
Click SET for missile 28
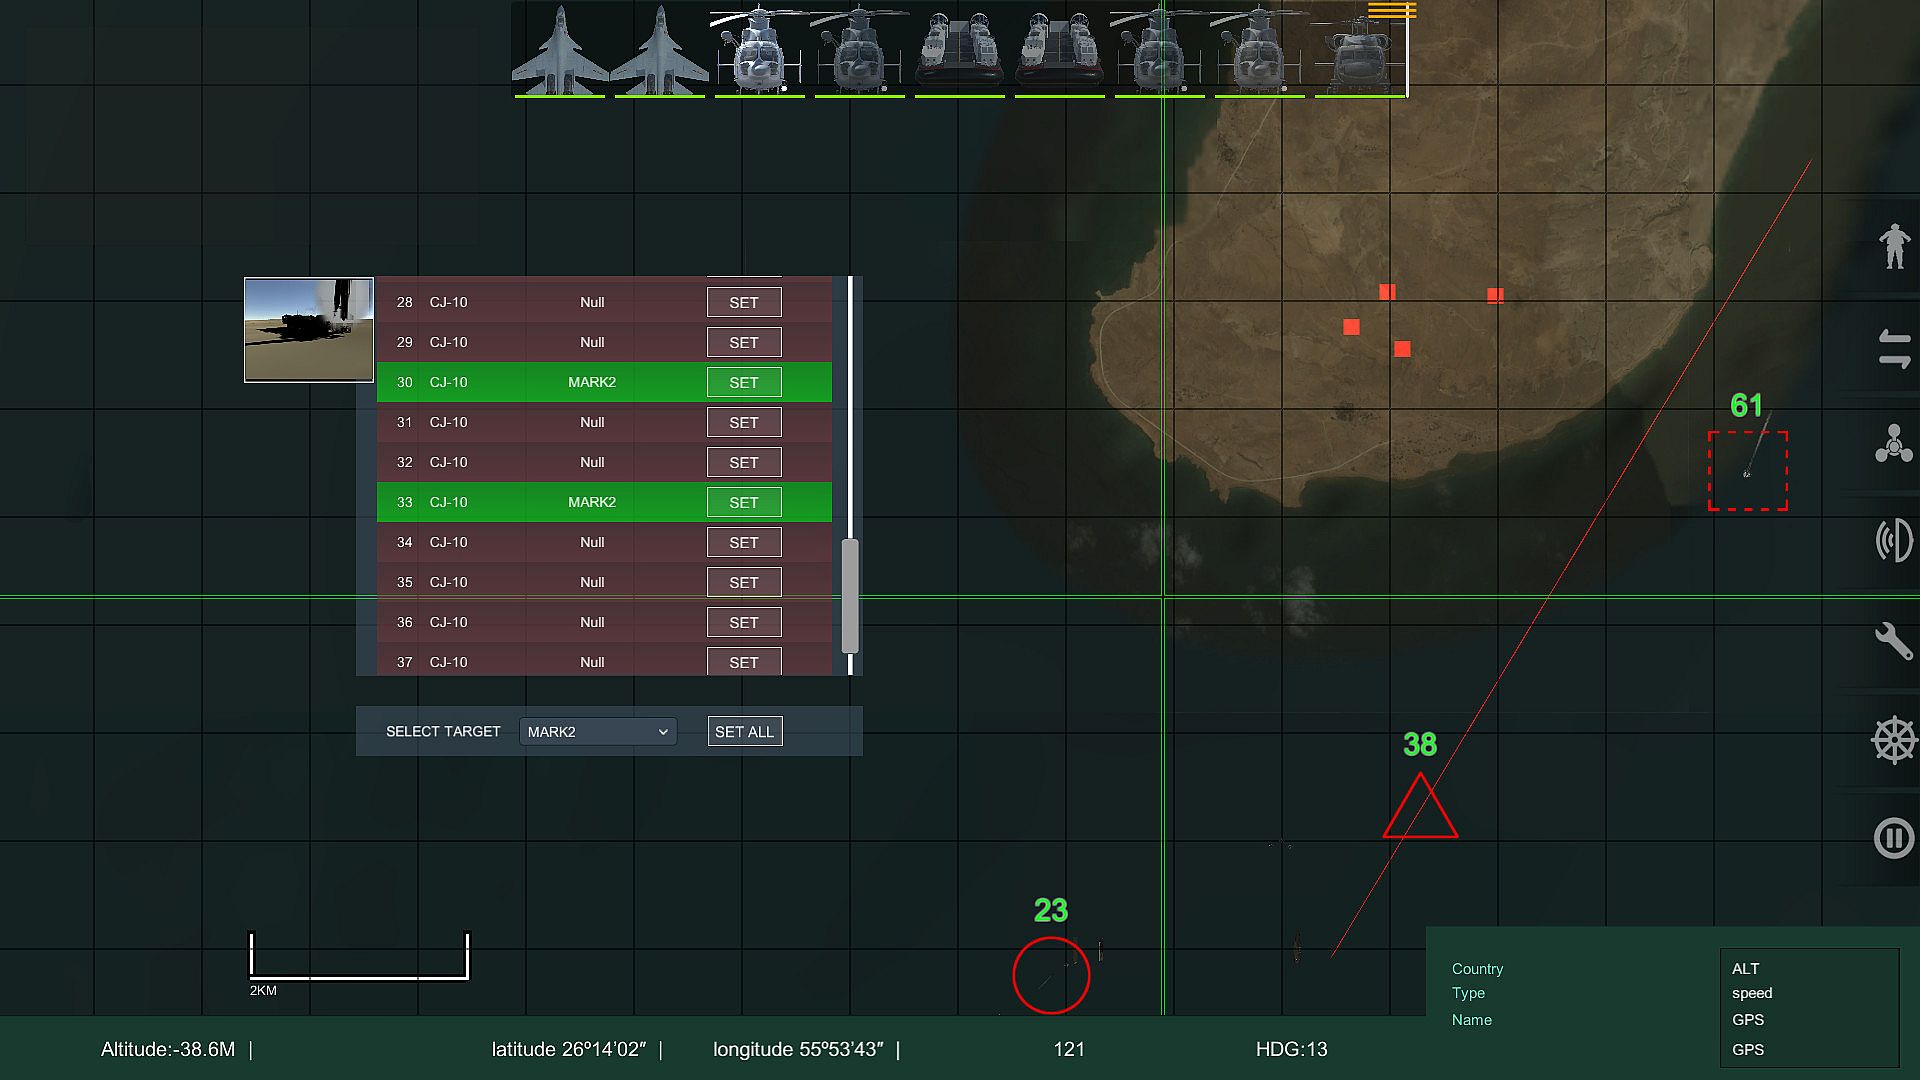(x=743, y=302)
